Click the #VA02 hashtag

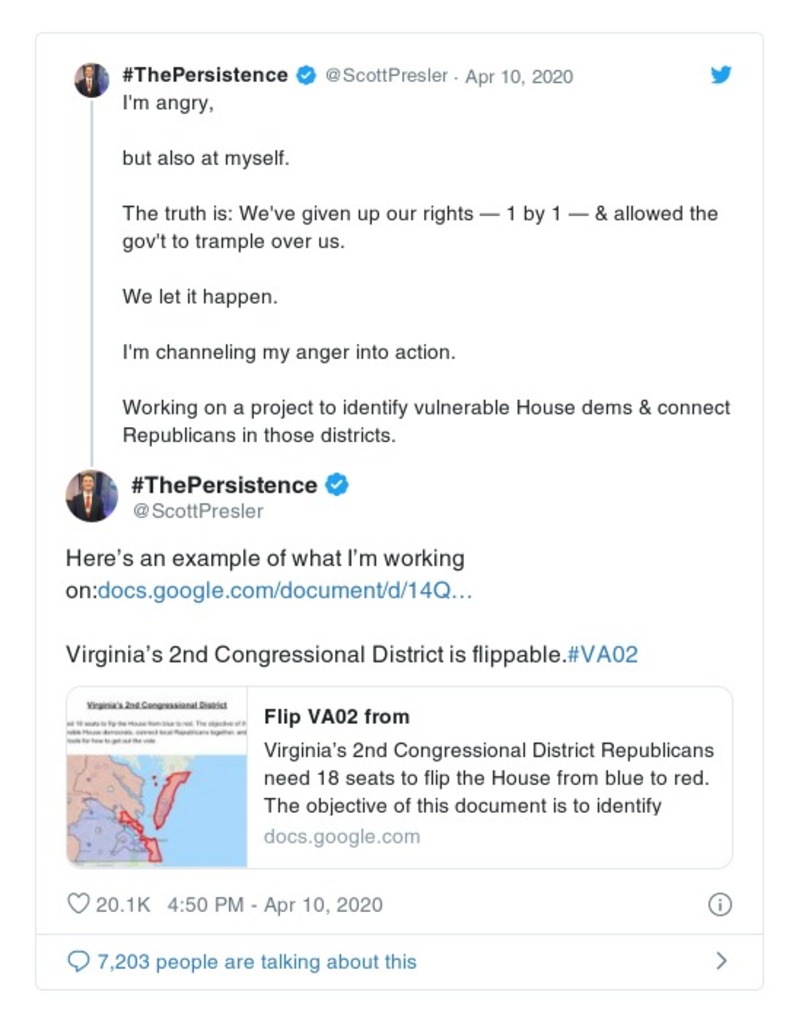[602, 655]
